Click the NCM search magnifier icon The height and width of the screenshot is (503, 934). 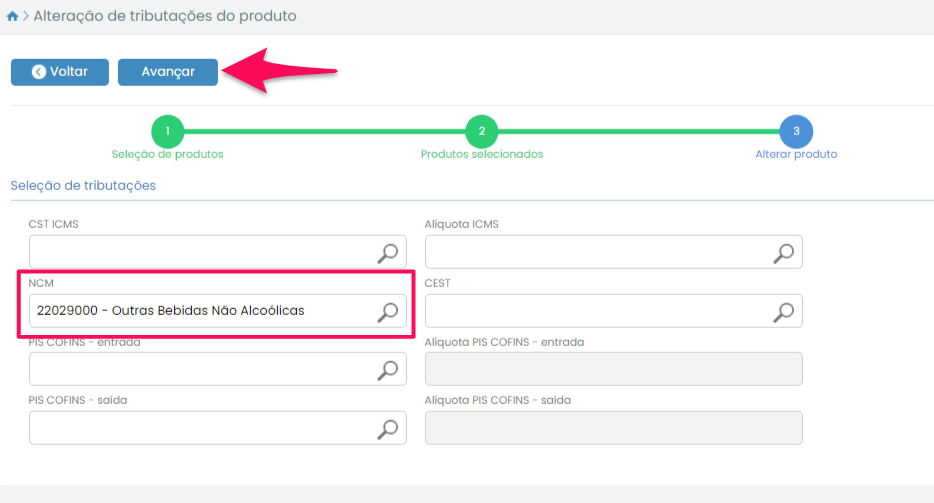click(x=387, y=312)
